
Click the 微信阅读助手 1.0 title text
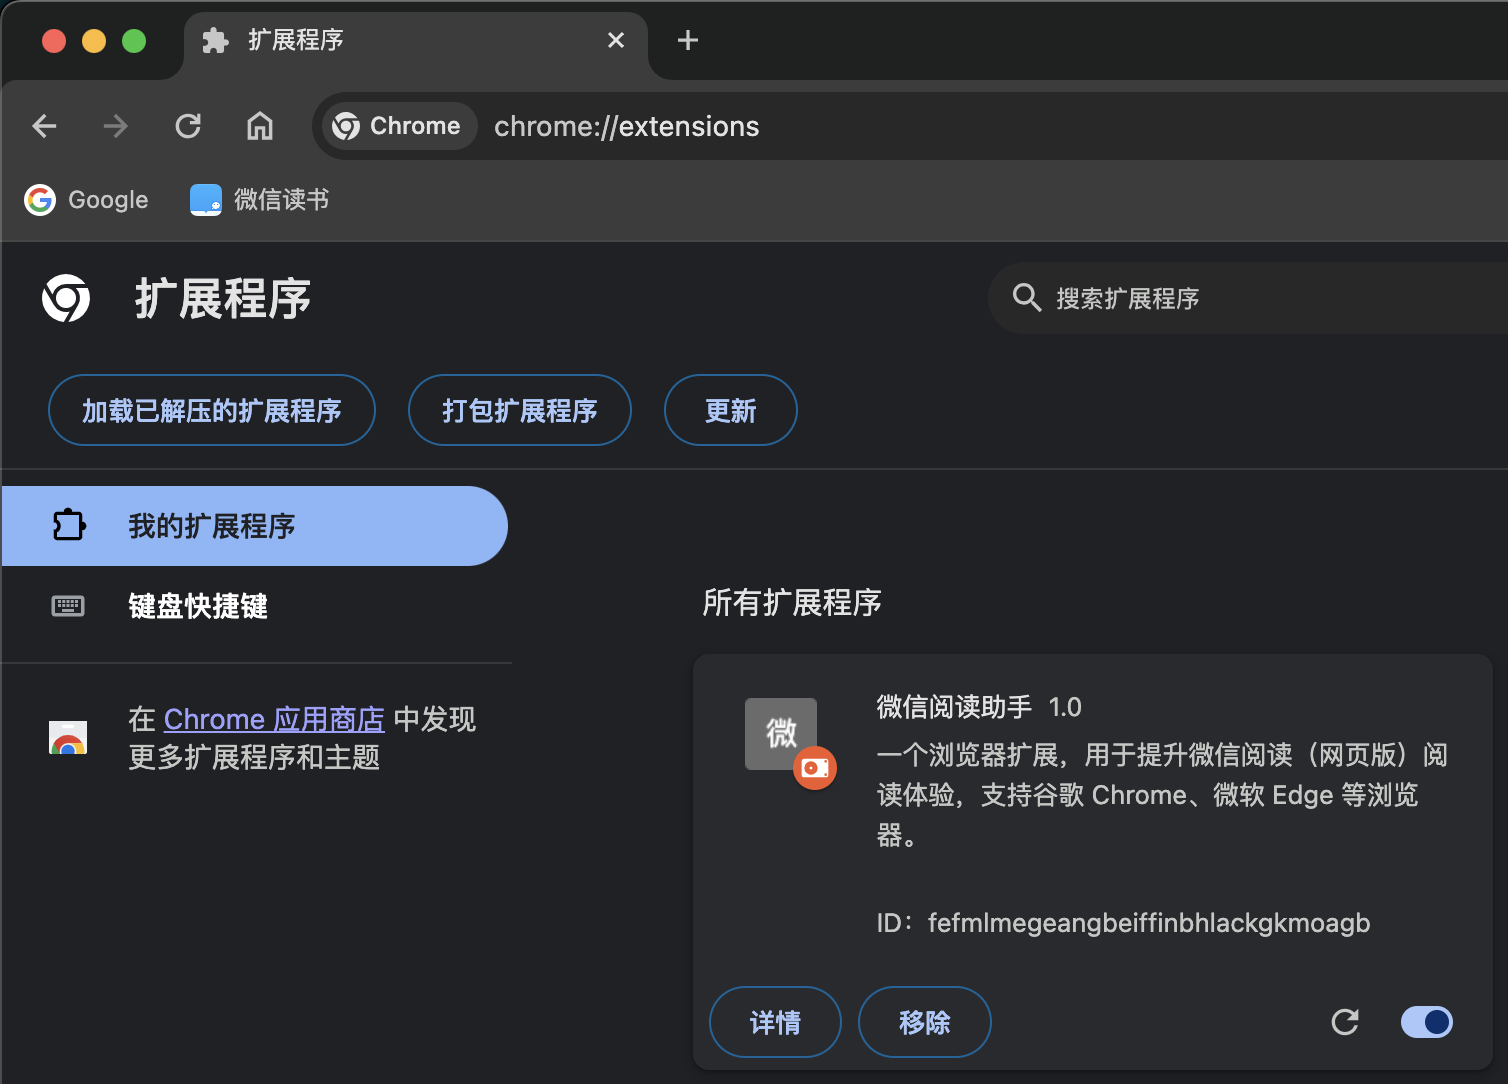pyautogui.click(x=979, y=707)
